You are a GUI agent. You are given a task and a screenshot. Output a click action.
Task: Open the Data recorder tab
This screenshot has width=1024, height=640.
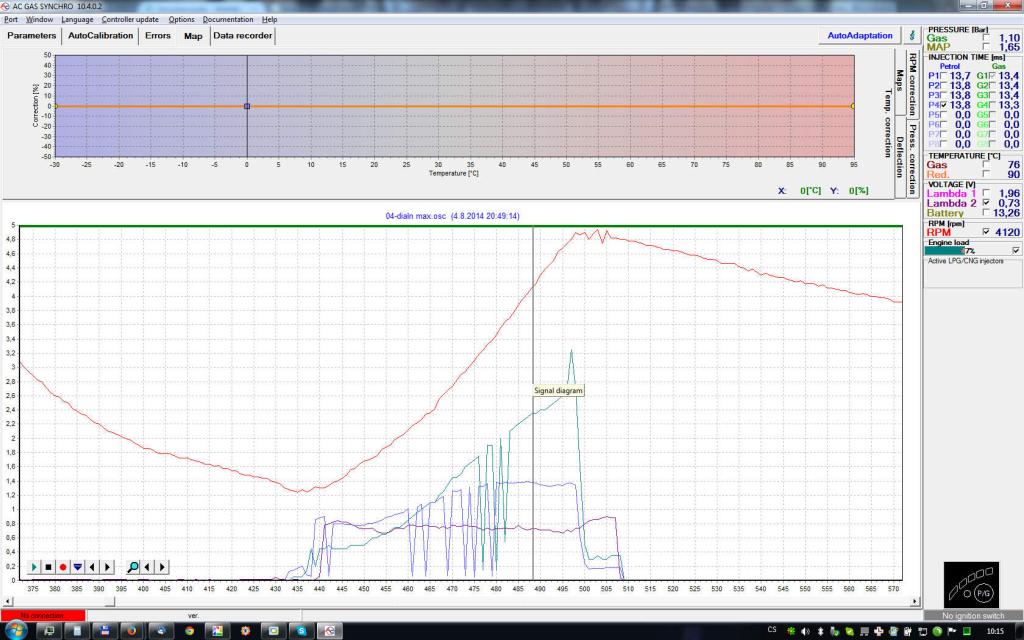242,36
